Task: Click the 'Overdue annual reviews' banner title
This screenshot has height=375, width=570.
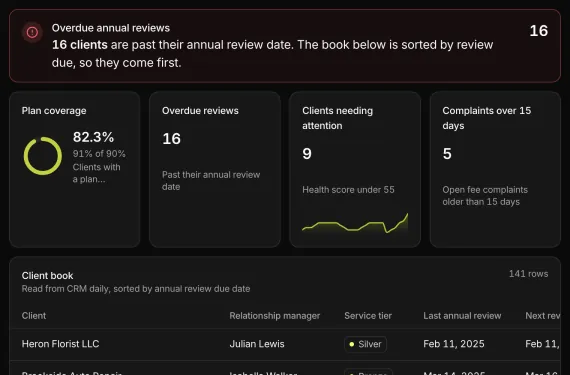Action: [x=111, y=28]
